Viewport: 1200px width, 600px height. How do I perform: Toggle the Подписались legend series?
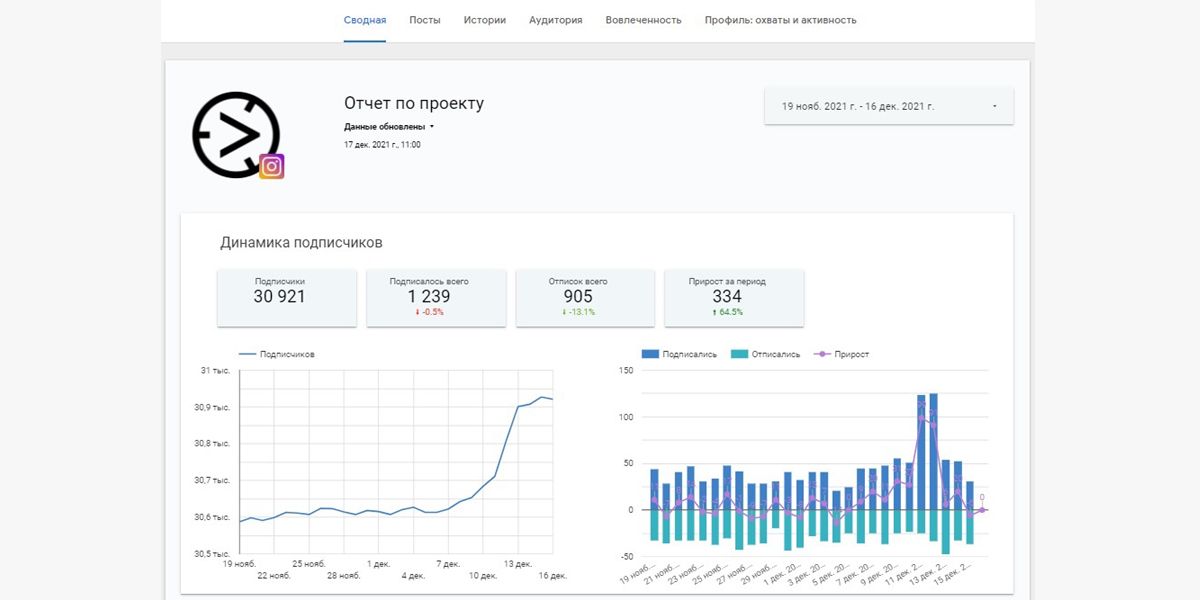pos(678,354)
